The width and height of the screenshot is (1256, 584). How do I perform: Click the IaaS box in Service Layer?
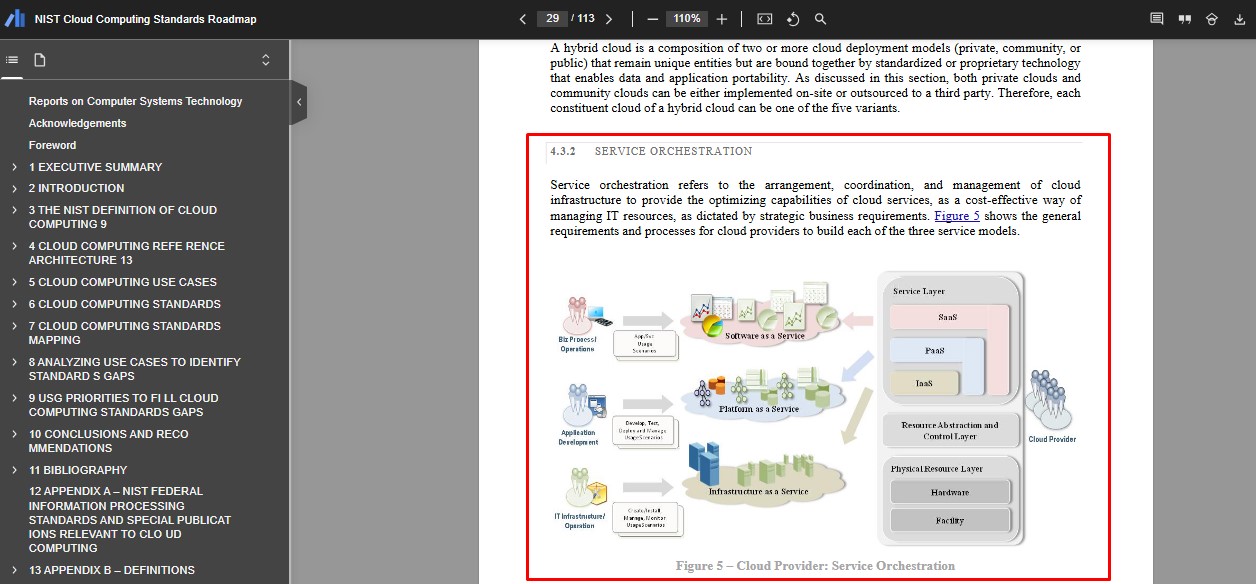coord(923,383)
